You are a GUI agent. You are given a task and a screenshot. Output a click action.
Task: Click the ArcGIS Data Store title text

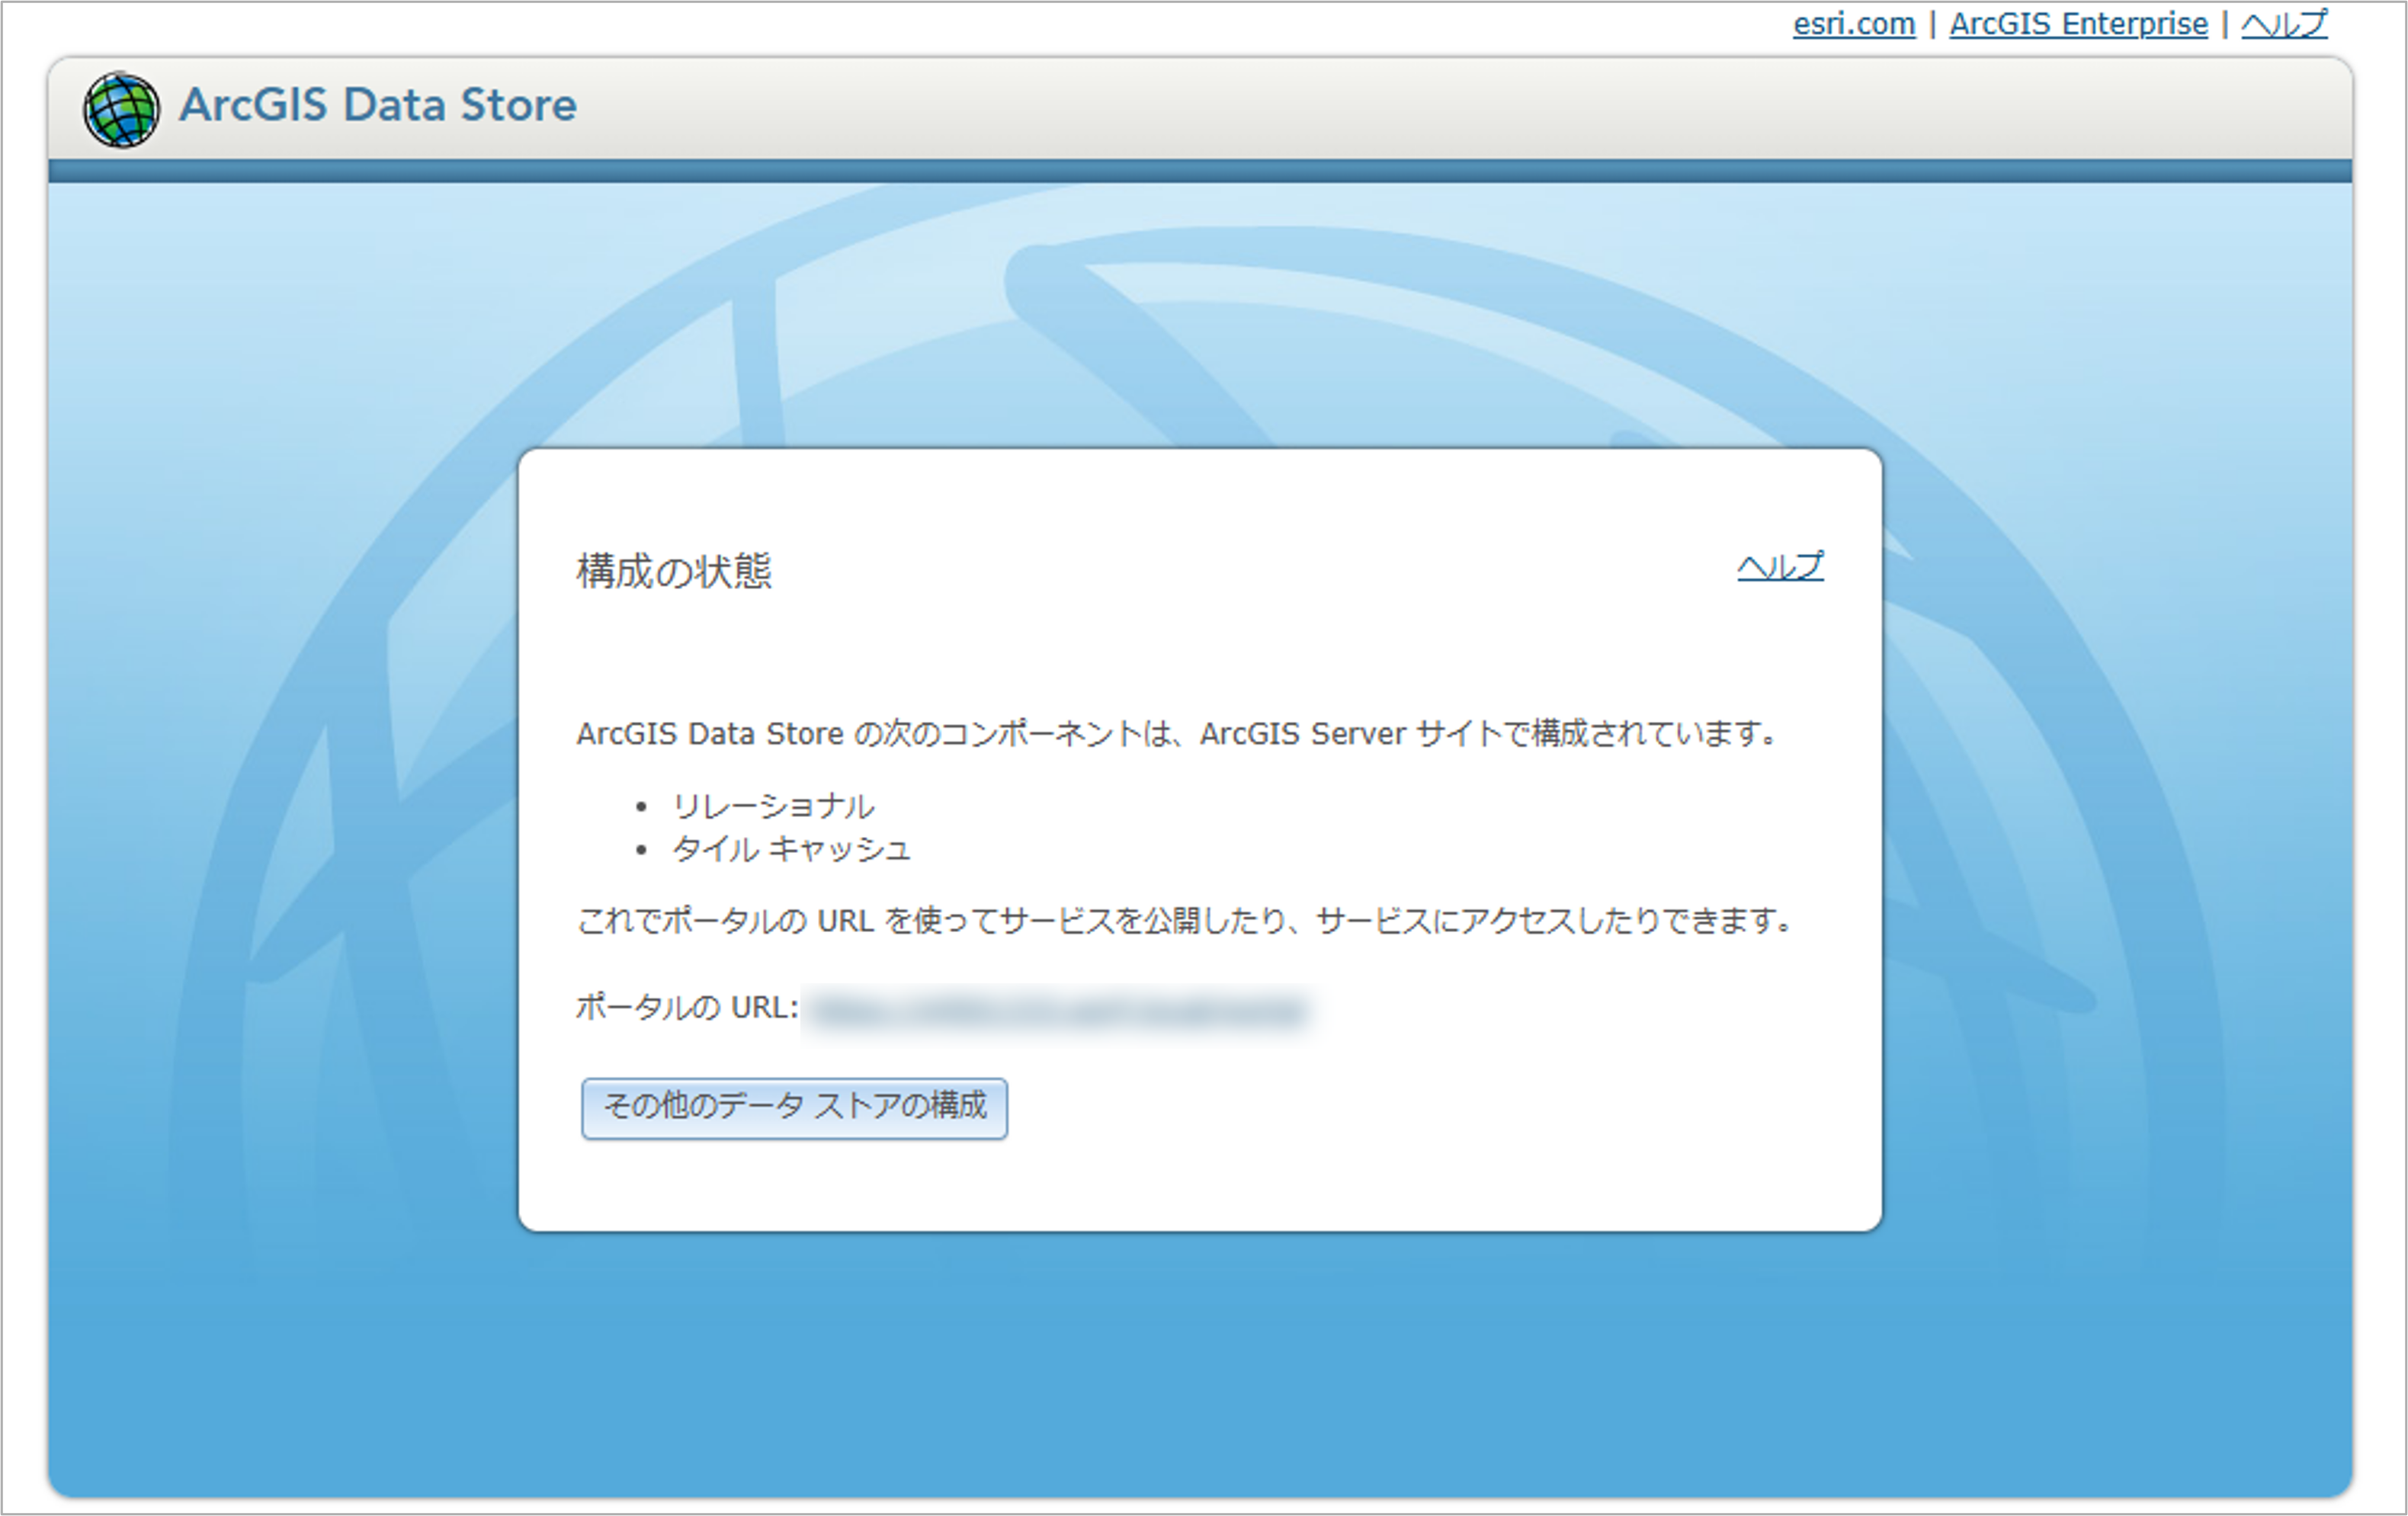pyautogui.click(x=378, y=105)
